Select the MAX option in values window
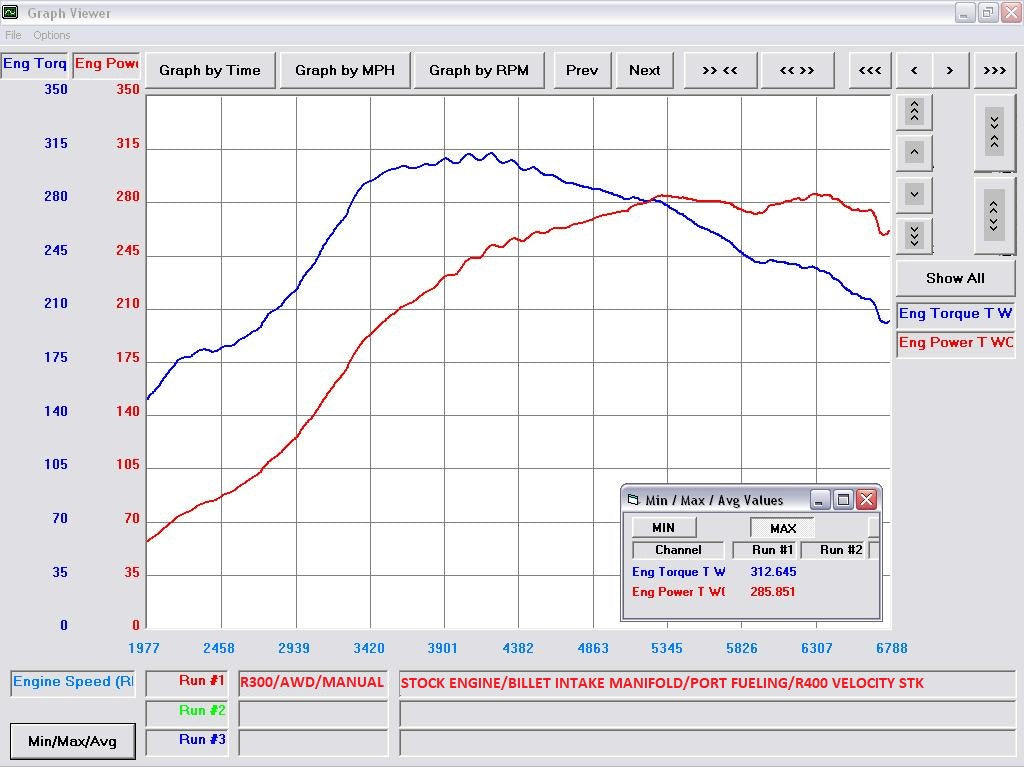Image resolution: width=1024 pixels, height=768 pixels. coord(782,528)
